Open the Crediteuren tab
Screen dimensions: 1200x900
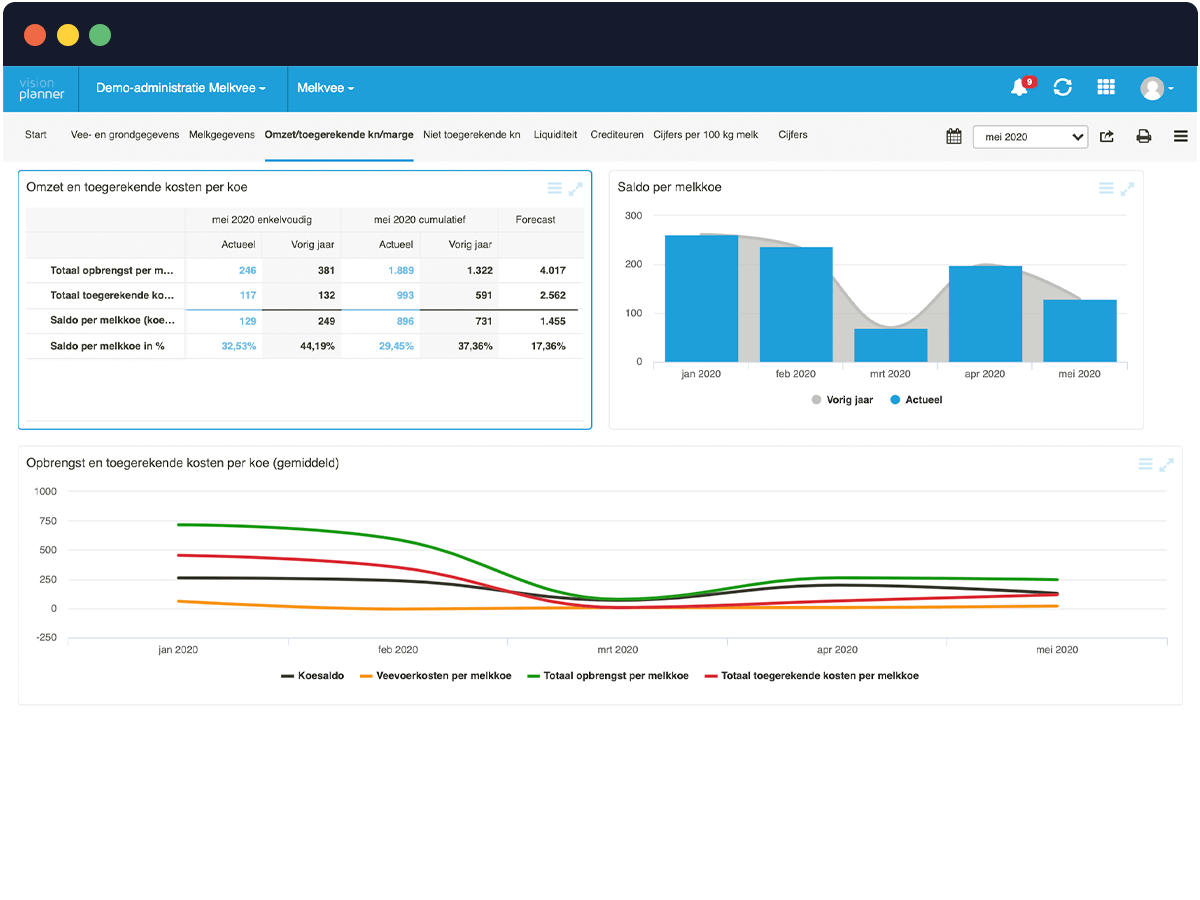click(x=617, y=135)
